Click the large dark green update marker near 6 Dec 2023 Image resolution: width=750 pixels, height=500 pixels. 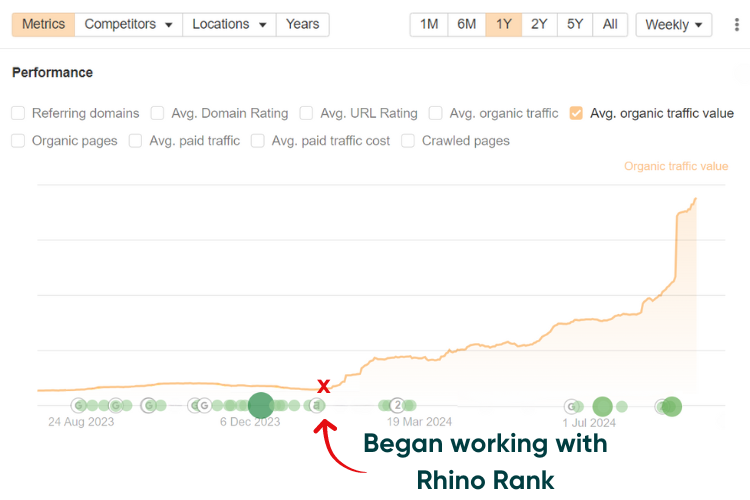(x=261, y=405)
